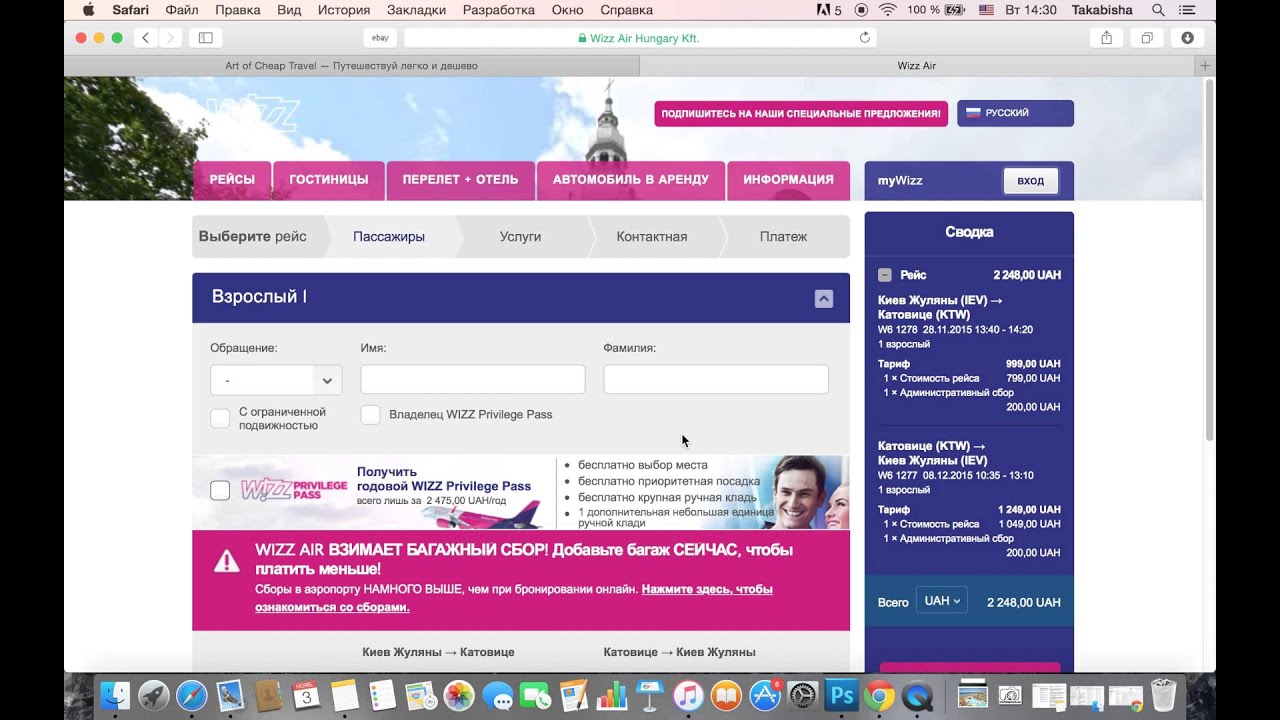Click the ebay favorites button

click(380, 38)
